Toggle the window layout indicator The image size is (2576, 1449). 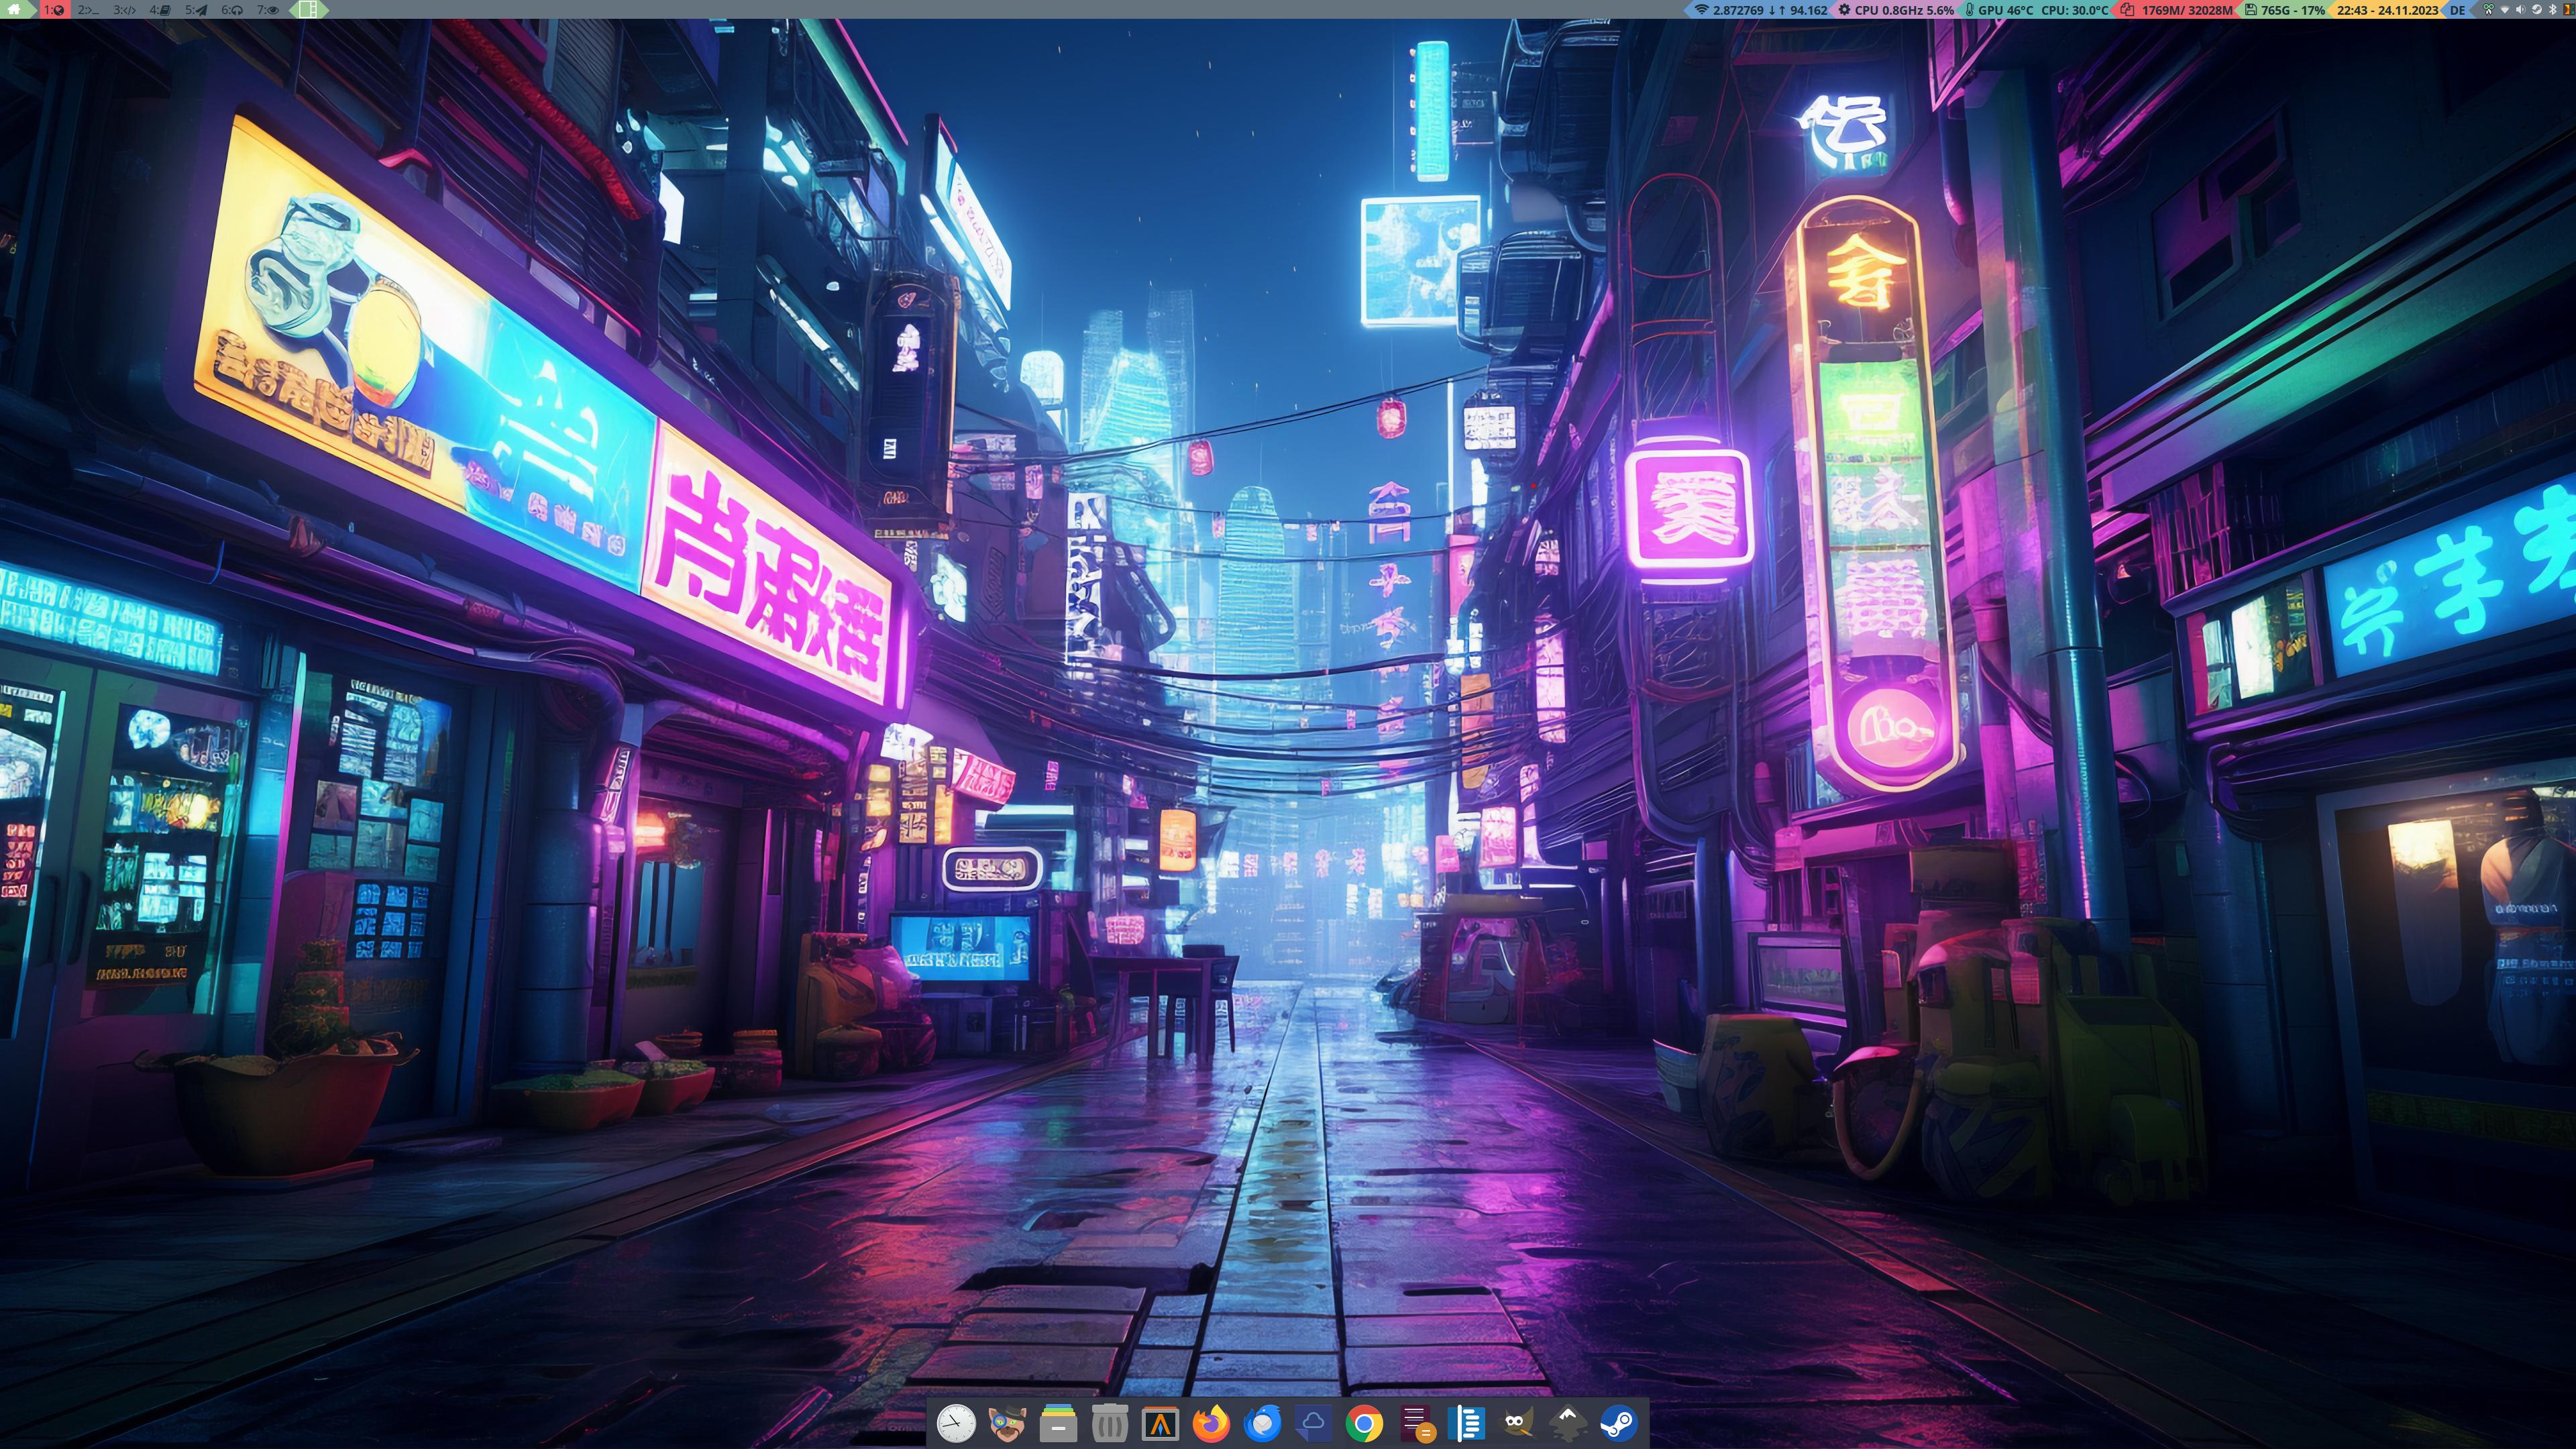click(308, 10)
